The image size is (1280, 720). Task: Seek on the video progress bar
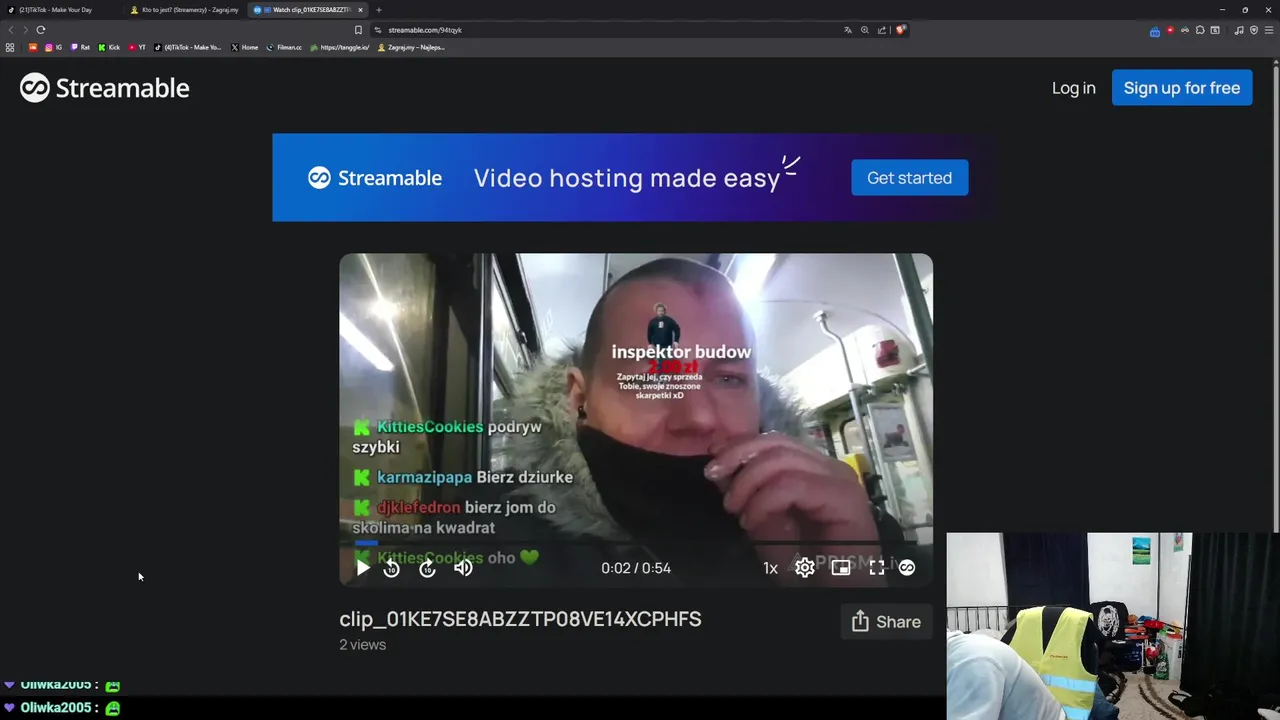coord(636,543)
